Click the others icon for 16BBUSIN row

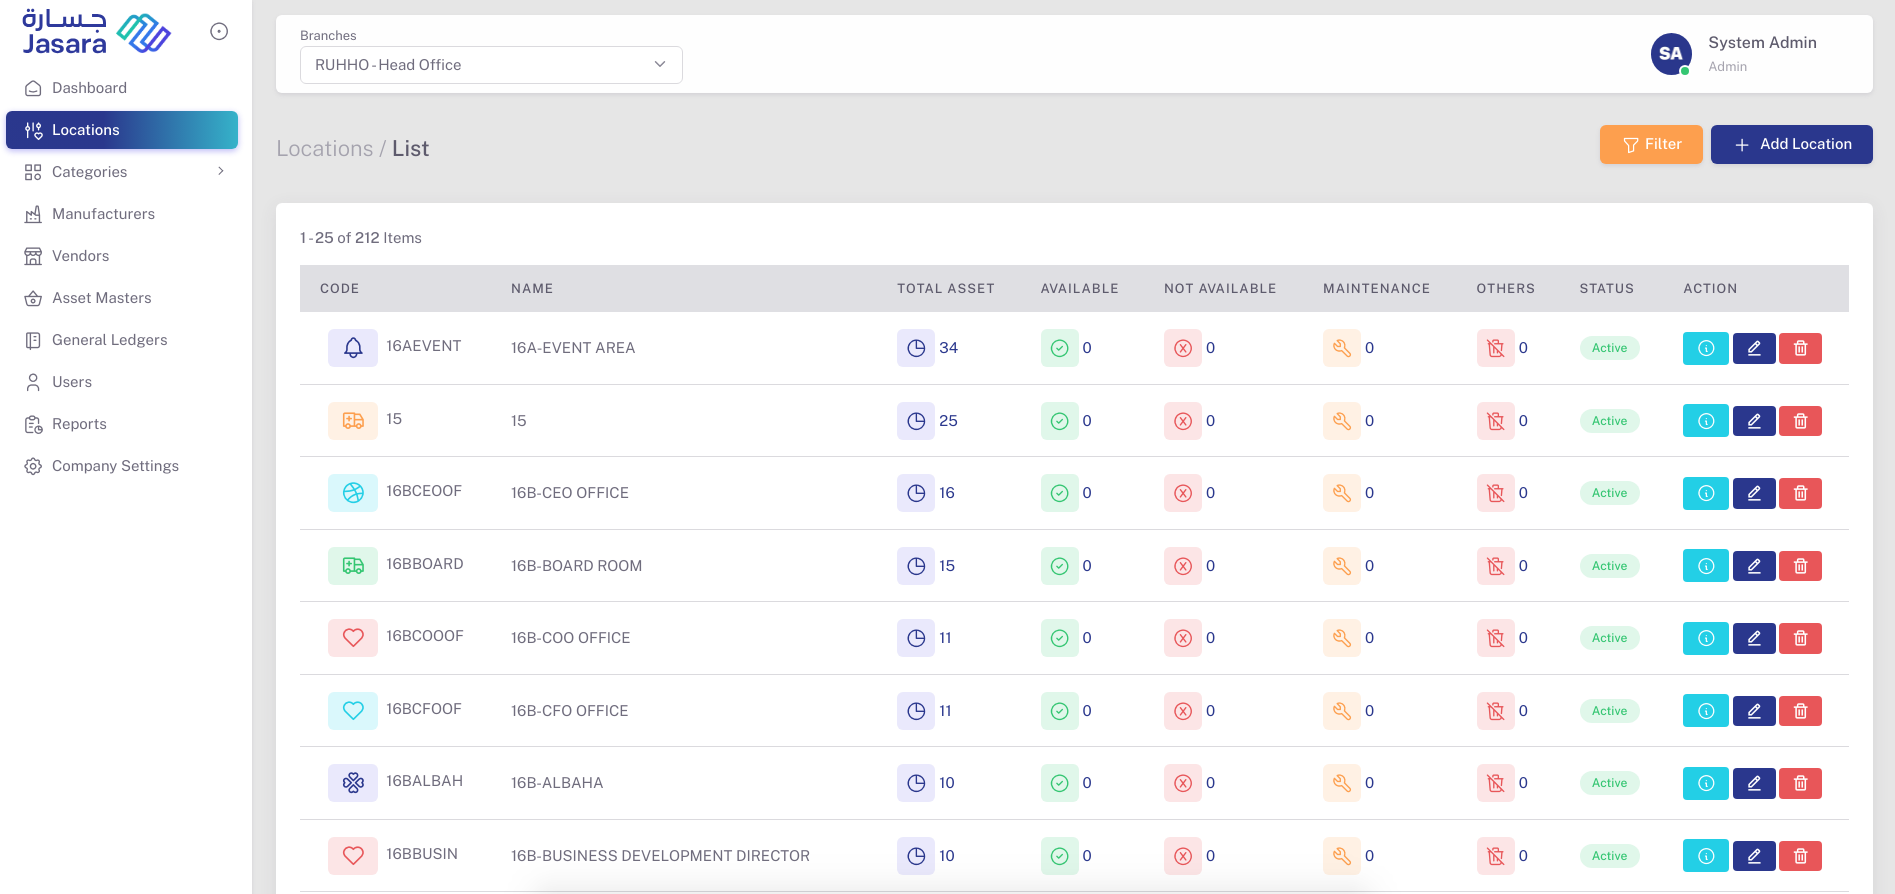pyautogui.click(x=1495, y=856)
